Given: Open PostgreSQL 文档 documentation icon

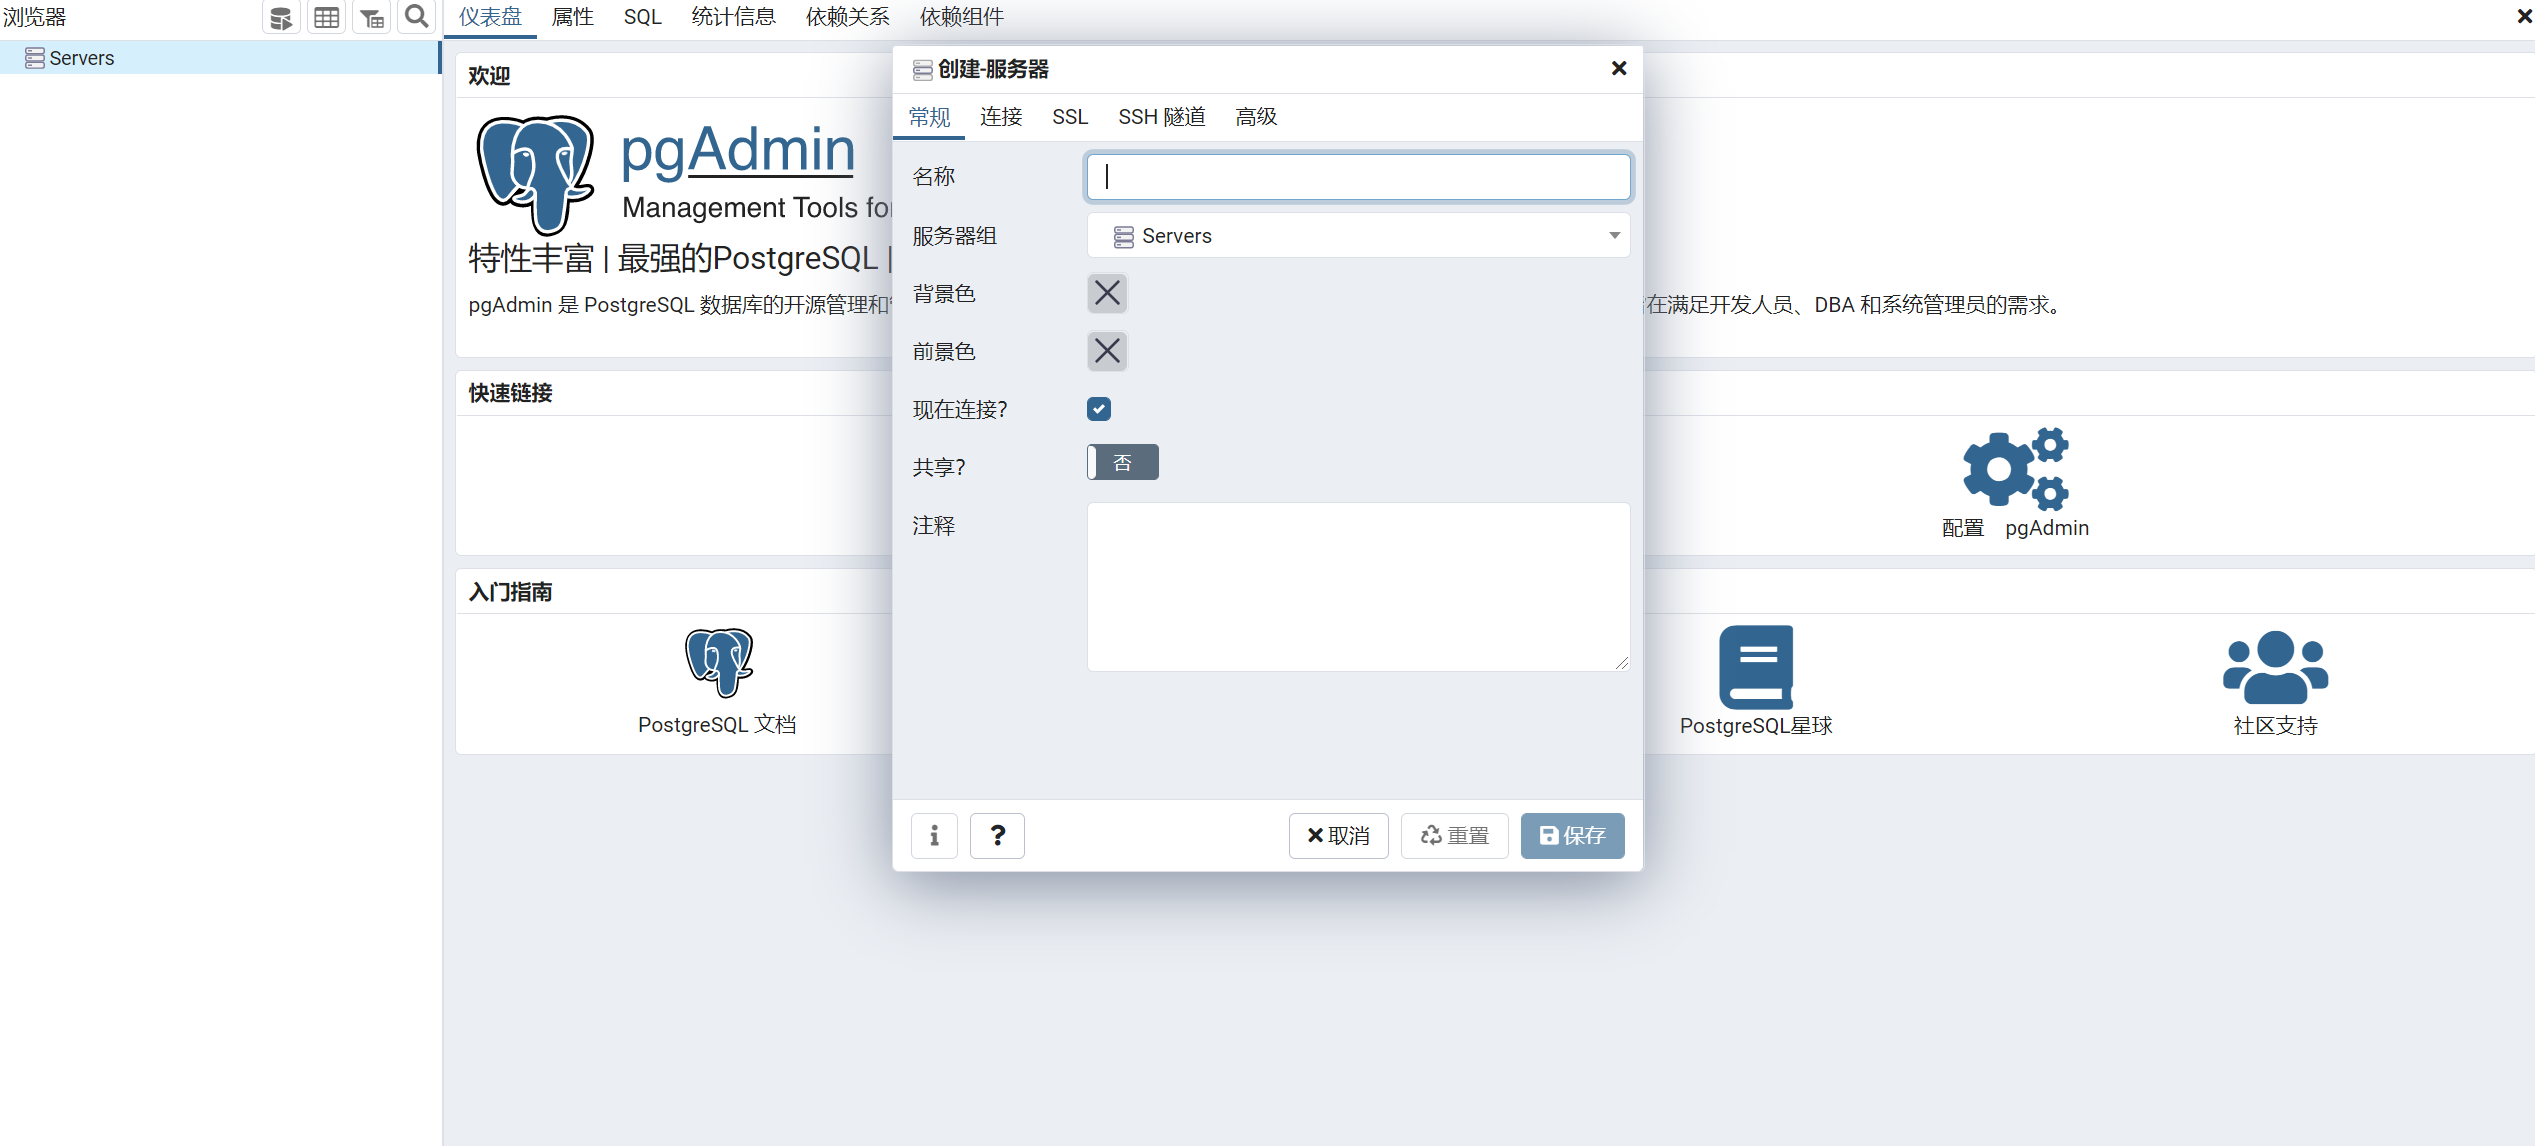Looking at the screenshot, I should coord(718,663).
